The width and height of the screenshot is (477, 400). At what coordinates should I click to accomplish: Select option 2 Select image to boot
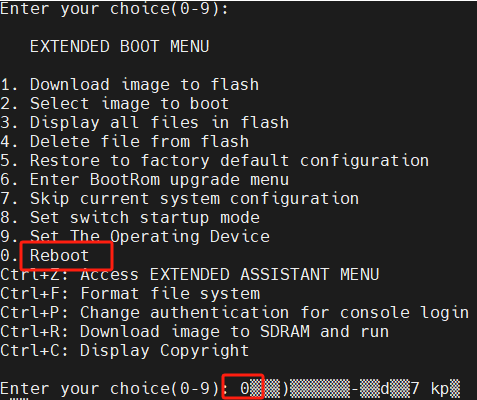tap(115, 104)
